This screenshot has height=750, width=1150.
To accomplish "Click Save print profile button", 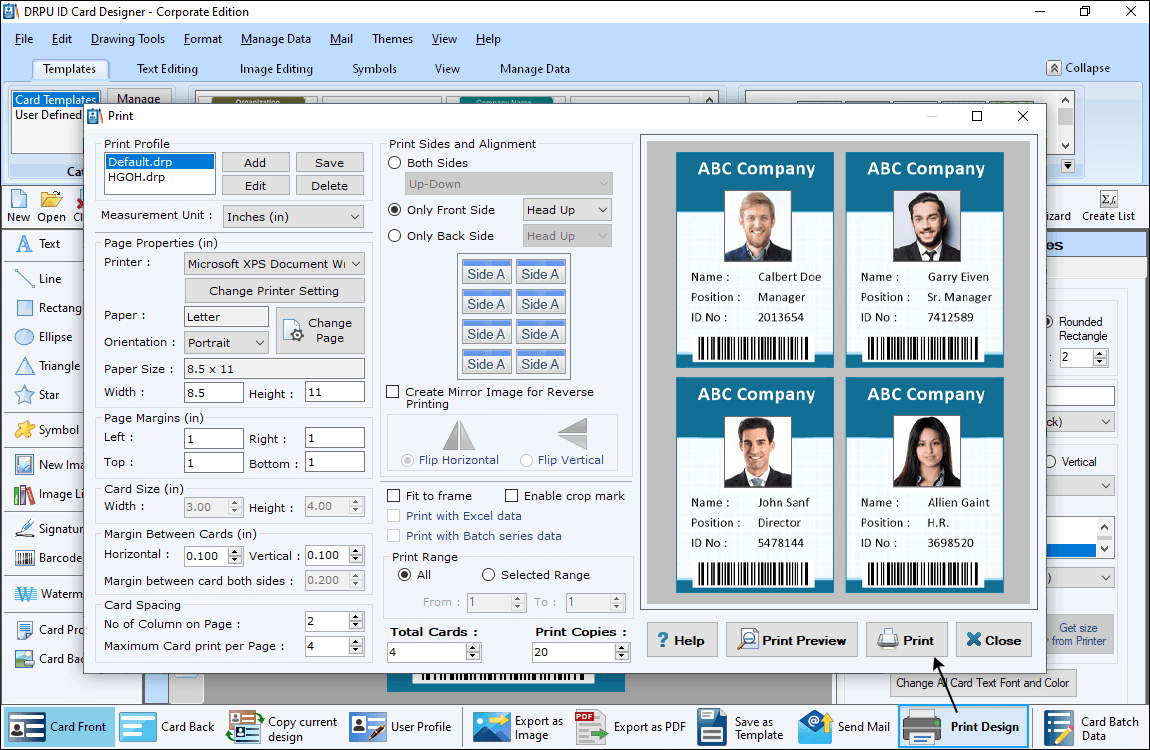I will (329, 163).
